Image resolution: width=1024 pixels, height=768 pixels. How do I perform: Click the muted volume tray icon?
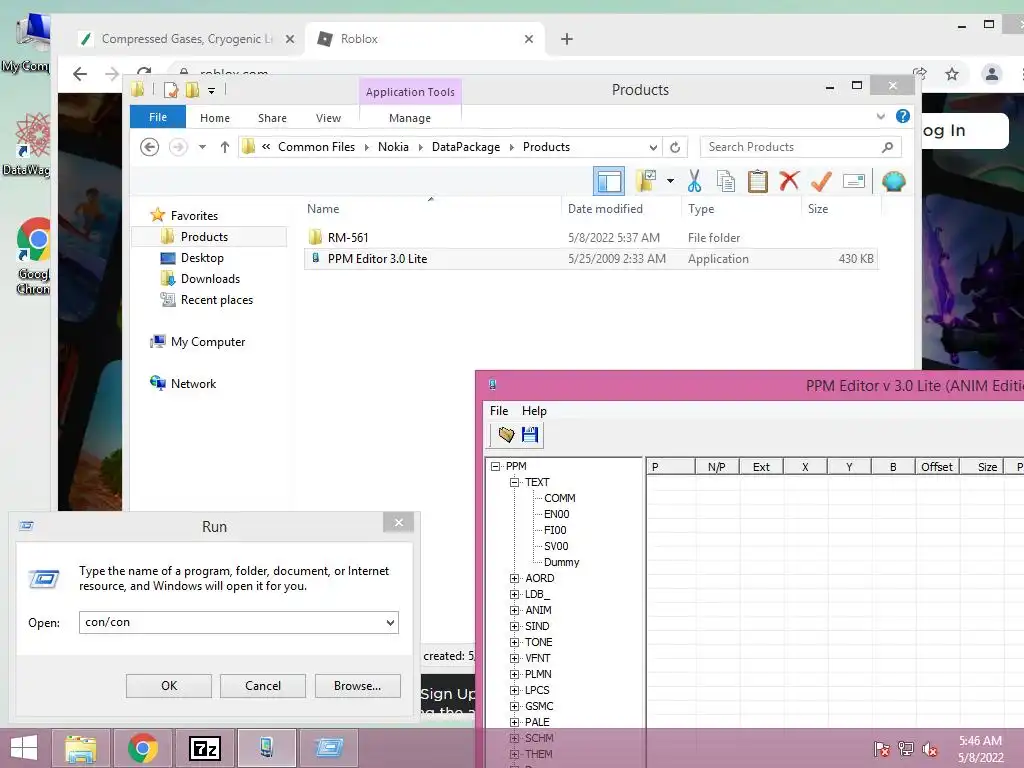[x=930, y=749]
